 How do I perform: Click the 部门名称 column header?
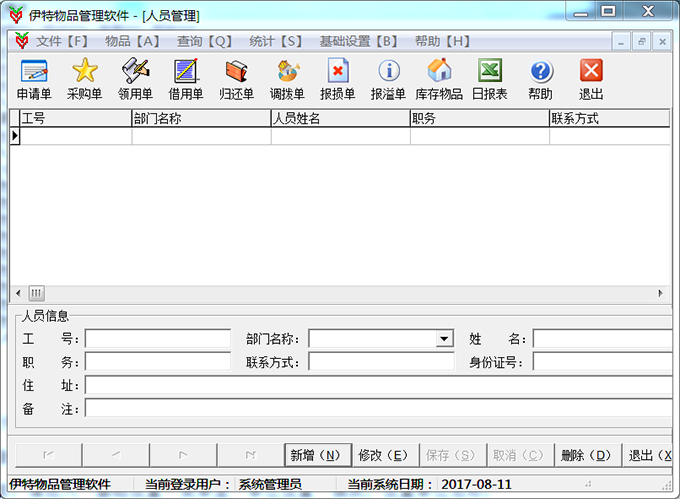(x=201, y=118)
